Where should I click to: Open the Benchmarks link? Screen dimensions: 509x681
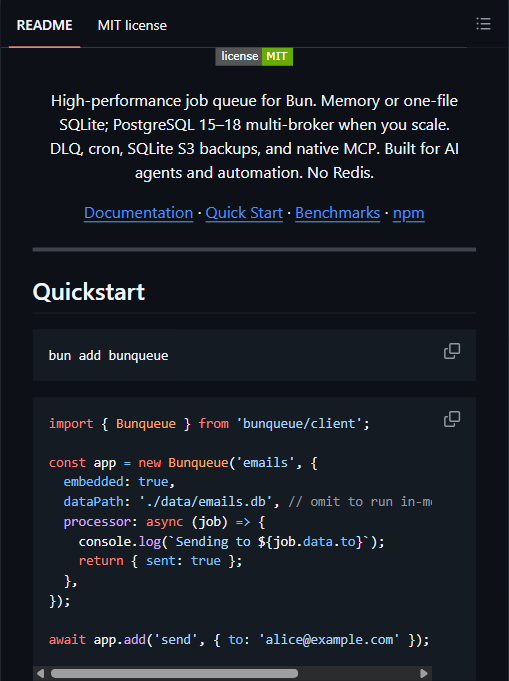coord(337,213)
